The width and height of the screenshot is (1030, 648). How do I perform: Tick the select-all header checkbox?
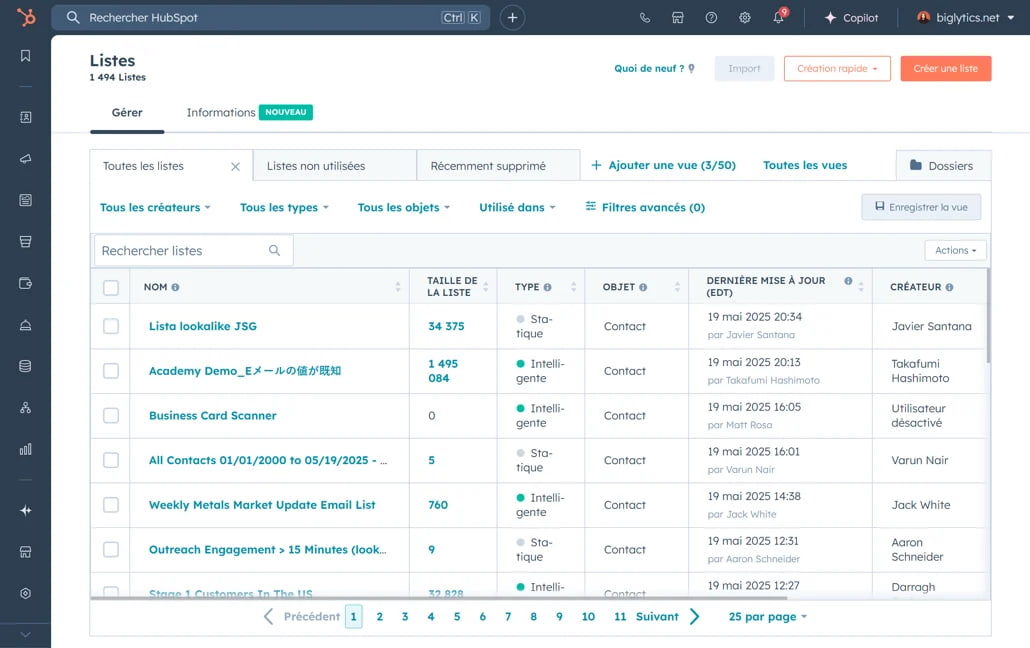pyautogui.click(x=111, y=287)
